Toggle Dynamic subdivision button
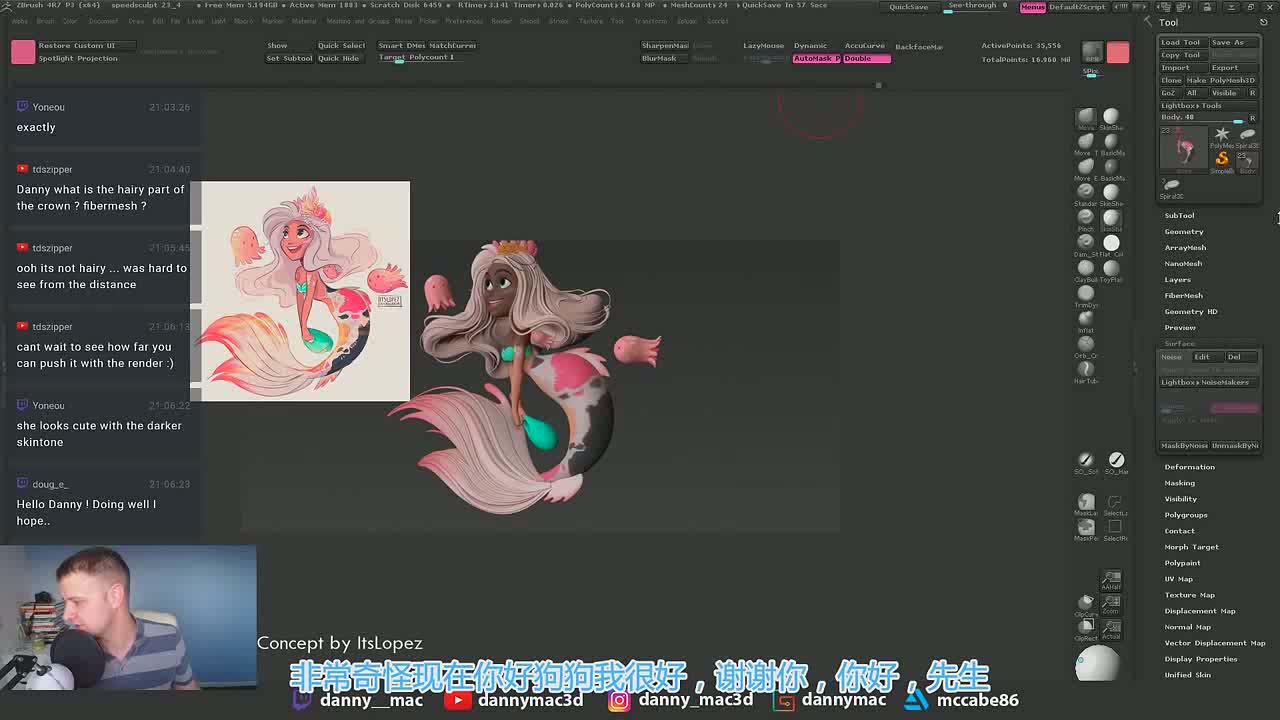The width and height of the screenshot is (1280, 720). pos(811,46)
